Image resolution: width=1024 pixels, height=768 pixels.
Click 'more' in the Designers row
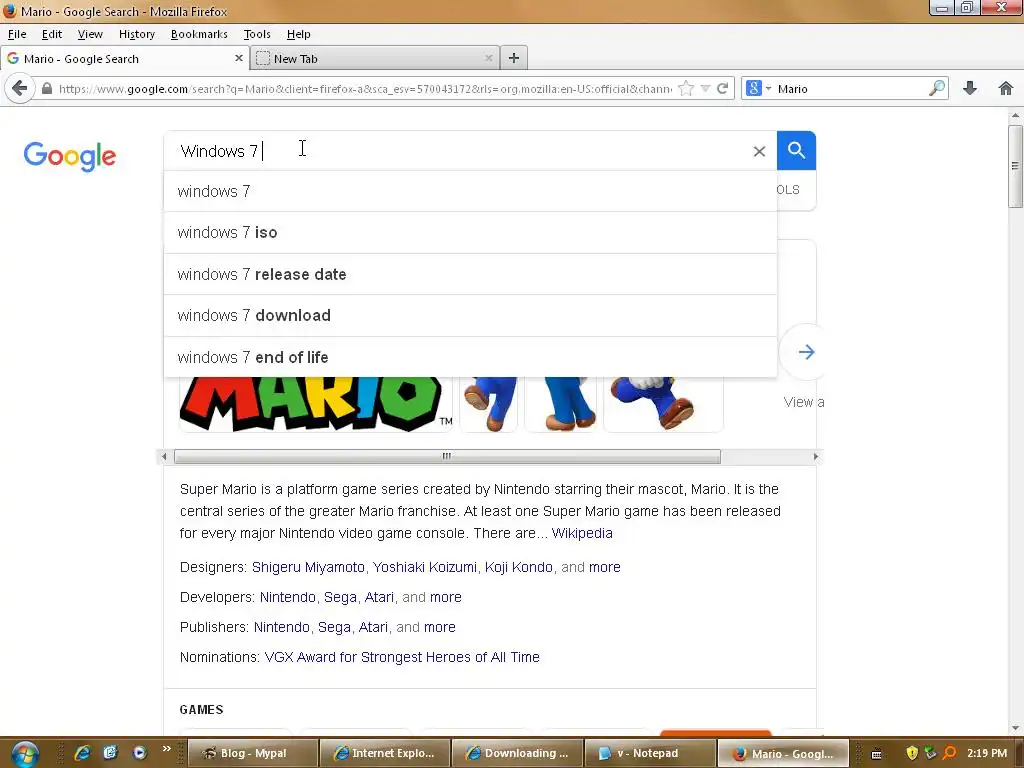pos(605,567)
